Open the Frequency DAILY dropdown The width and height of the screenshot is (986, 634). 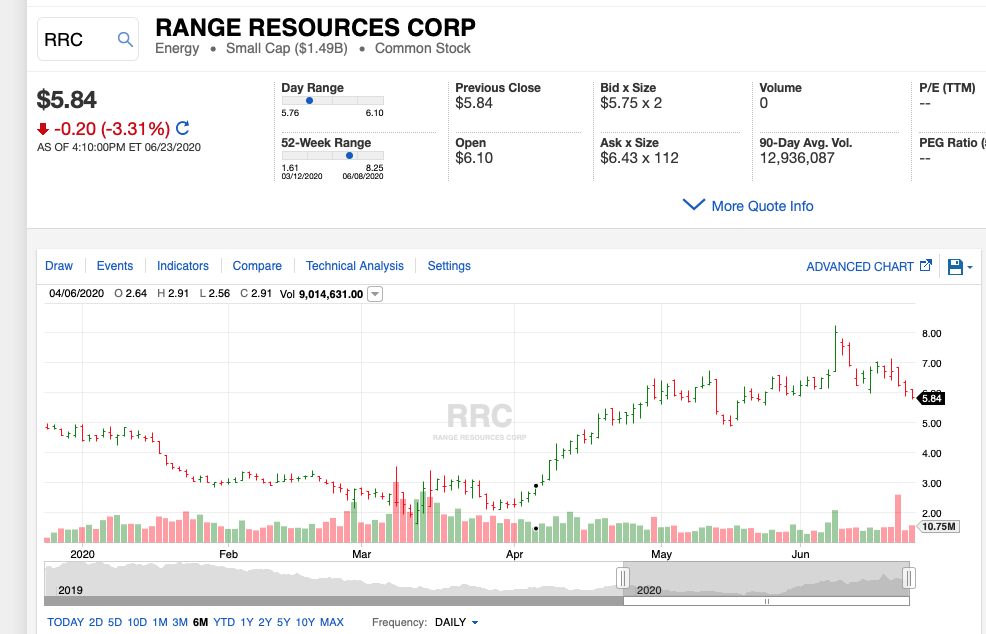click(457, 622)
